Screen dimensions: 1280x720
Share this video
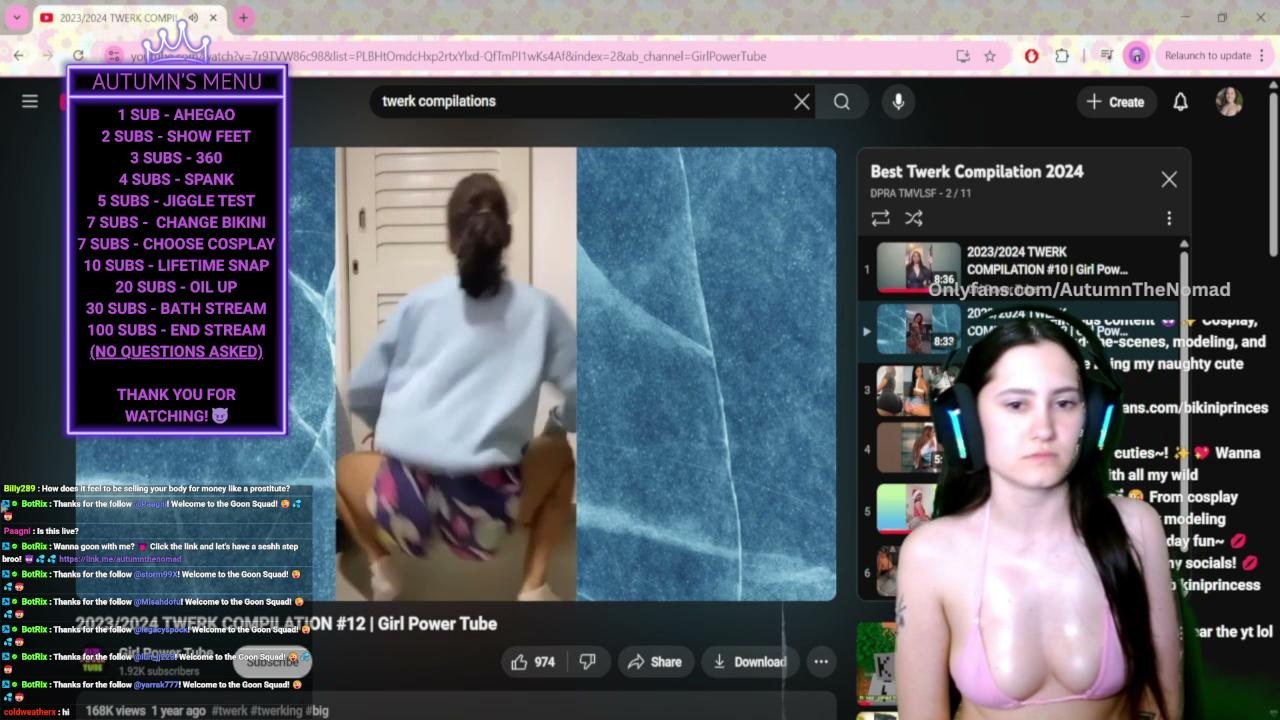point(655,662)
